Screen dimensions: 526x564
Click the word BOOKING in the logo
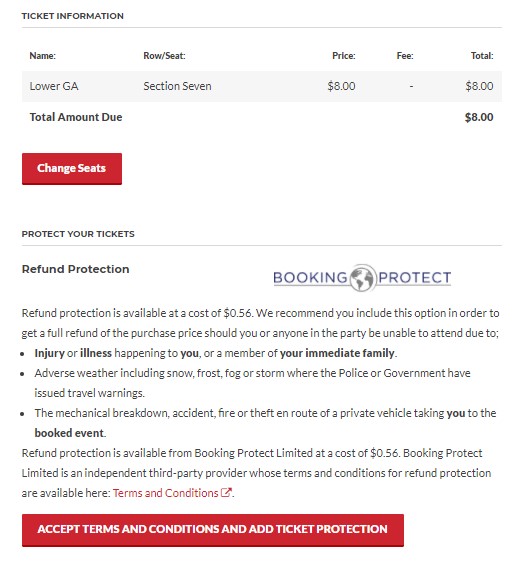pyautogui.click(x=310, y=278)
